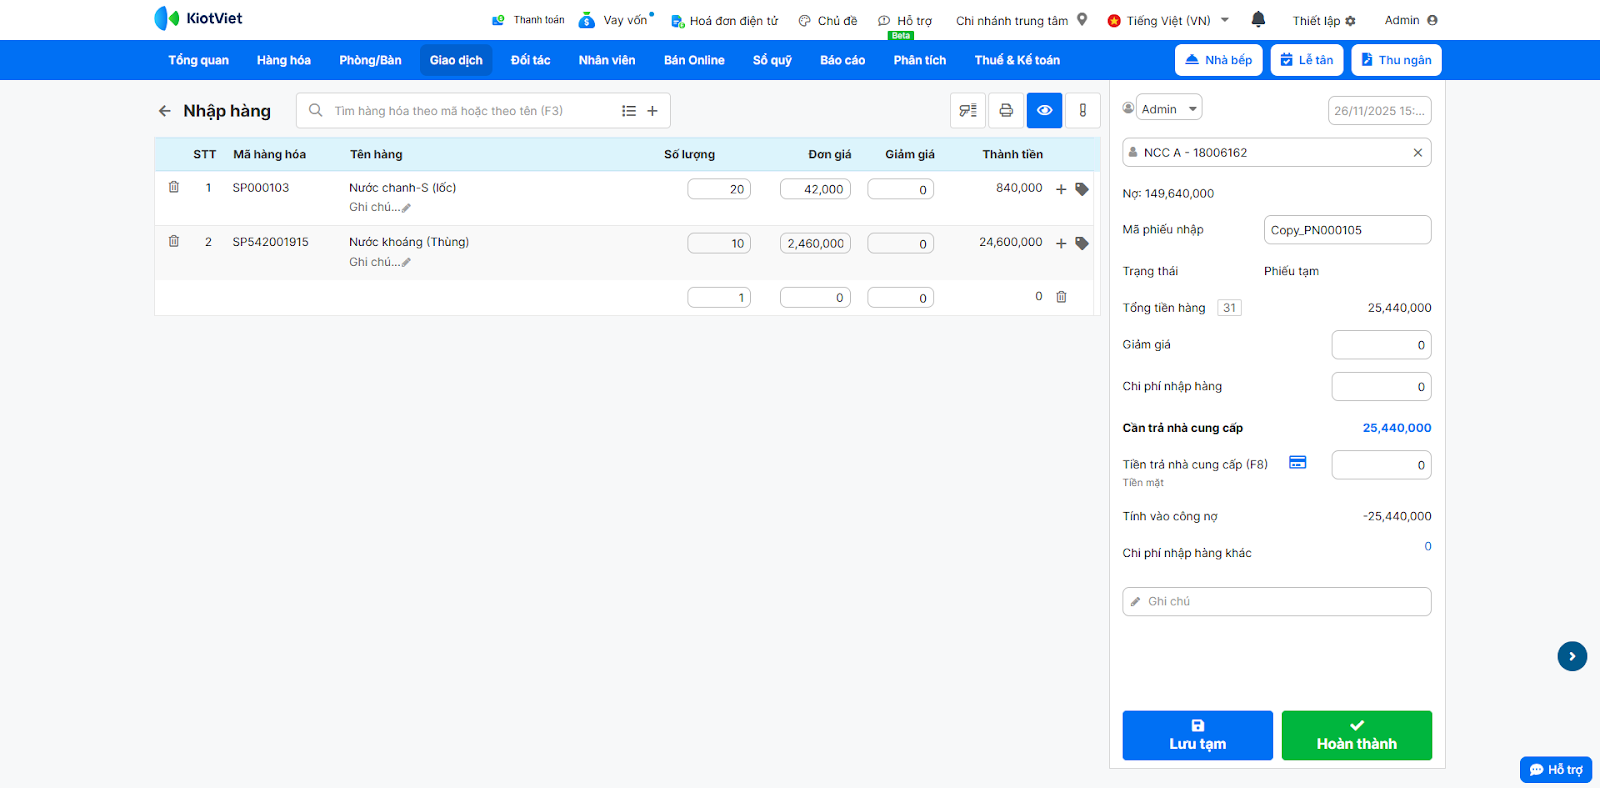Toggle the eye display button
Screen dimensions: 1600x788
click(1044, 111)
